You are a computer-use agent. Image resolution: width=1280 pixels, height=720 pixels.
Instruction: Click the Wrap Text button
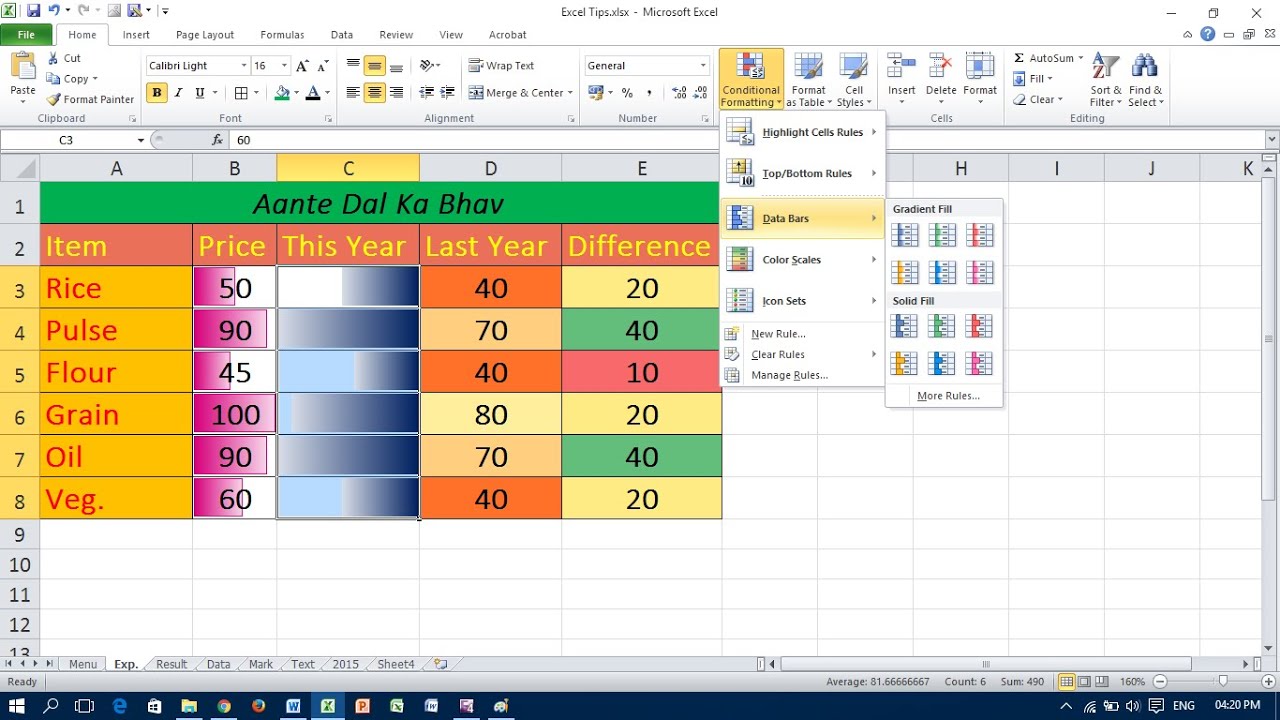pos(501,65)
